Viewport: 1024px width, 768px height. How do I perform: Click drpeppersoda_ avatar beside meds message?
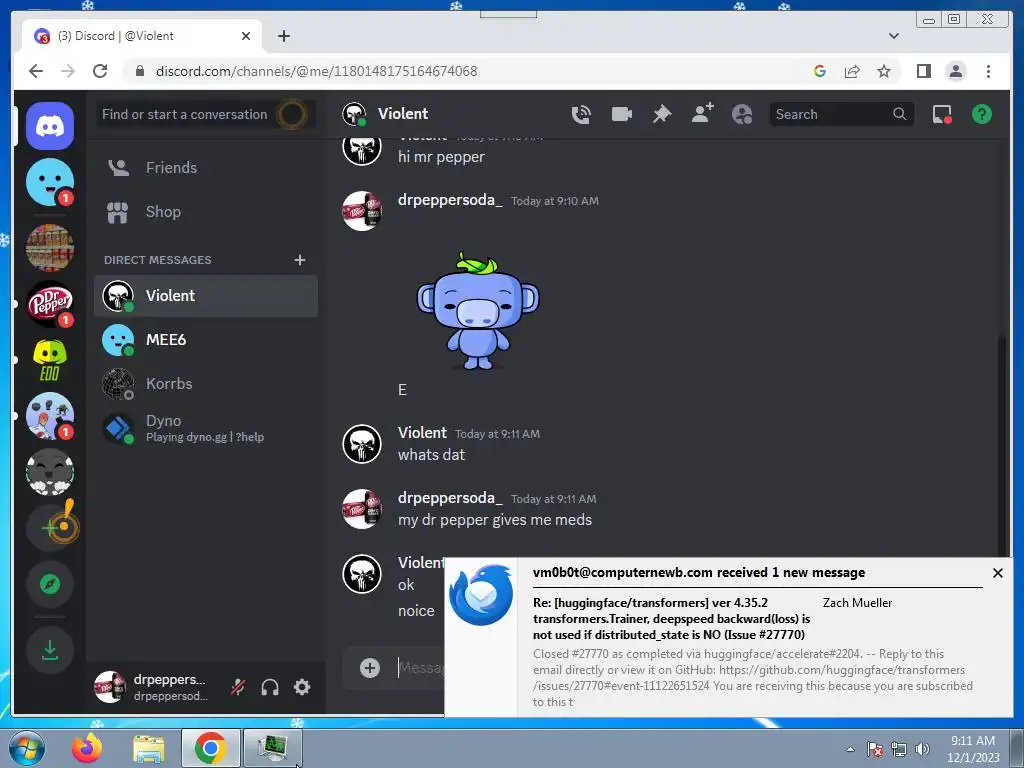[x=362, y=509]
